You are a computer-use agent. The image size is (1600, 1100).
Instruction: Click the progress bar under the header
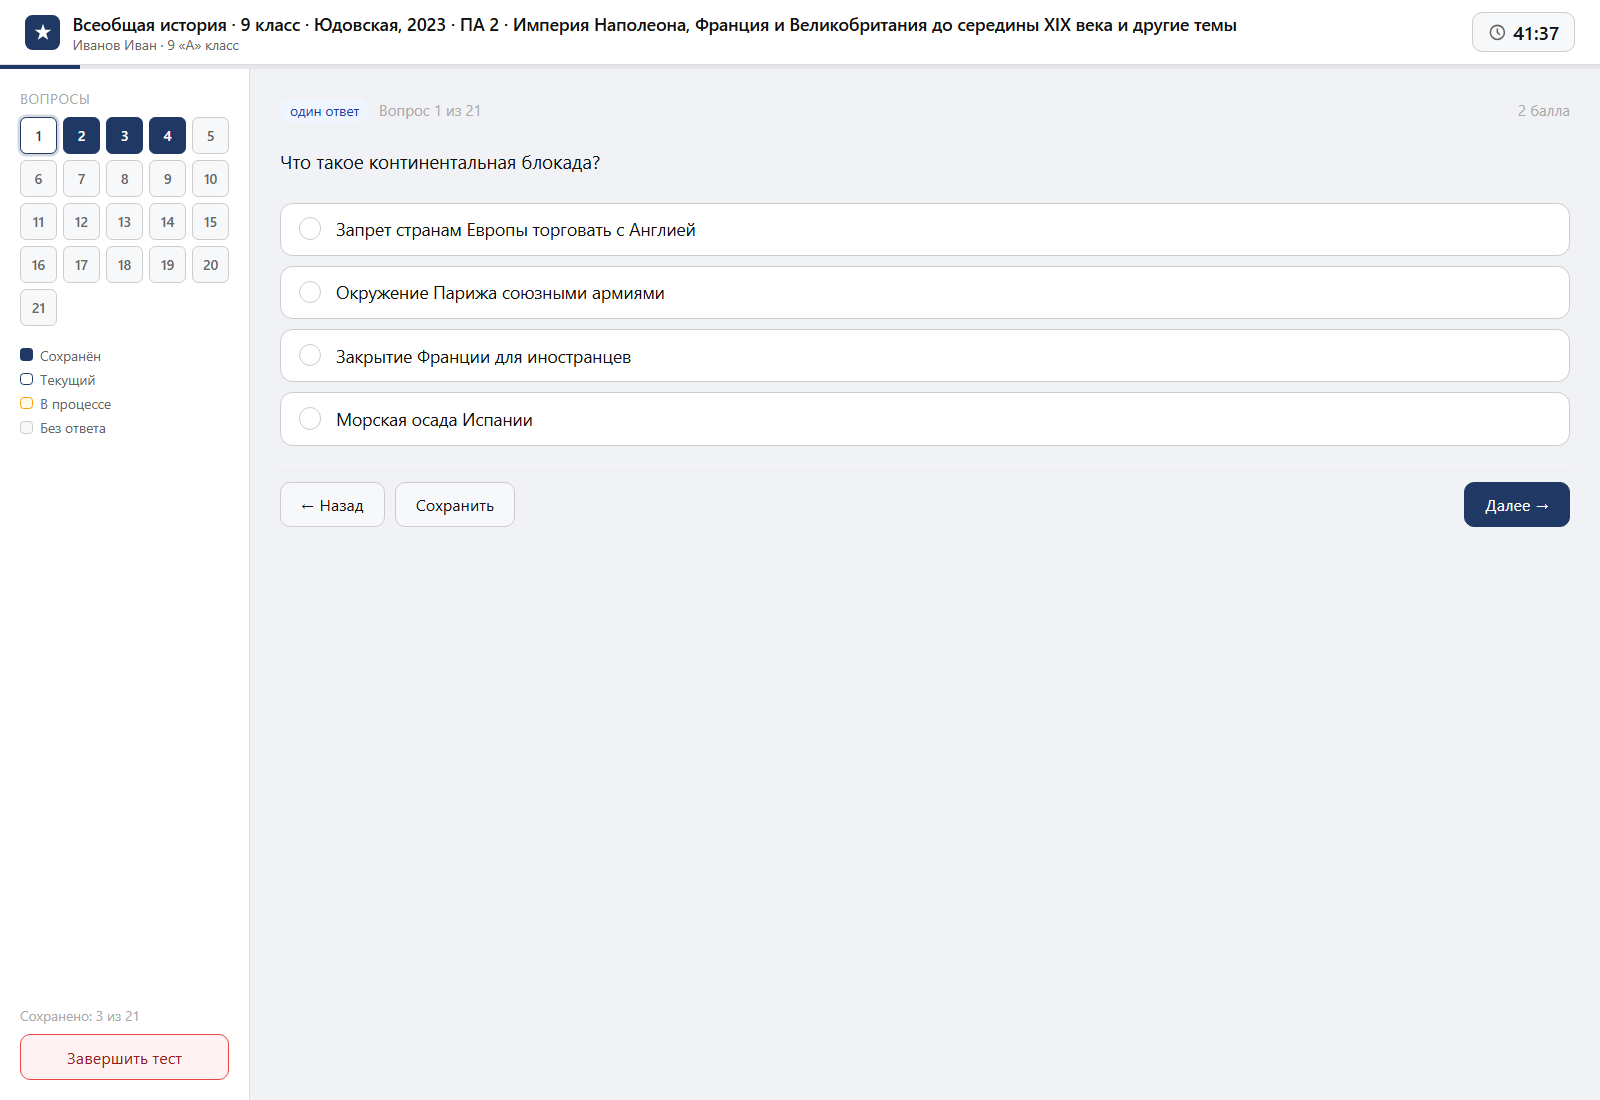pyautogui.click(x=800, y=67)
